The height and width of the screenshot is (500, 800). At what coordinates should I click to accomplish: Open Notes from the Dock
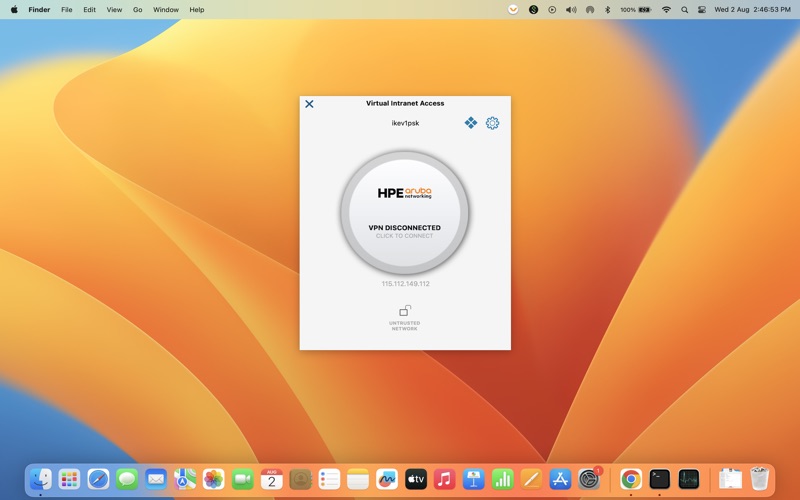(x=358, y=479)
